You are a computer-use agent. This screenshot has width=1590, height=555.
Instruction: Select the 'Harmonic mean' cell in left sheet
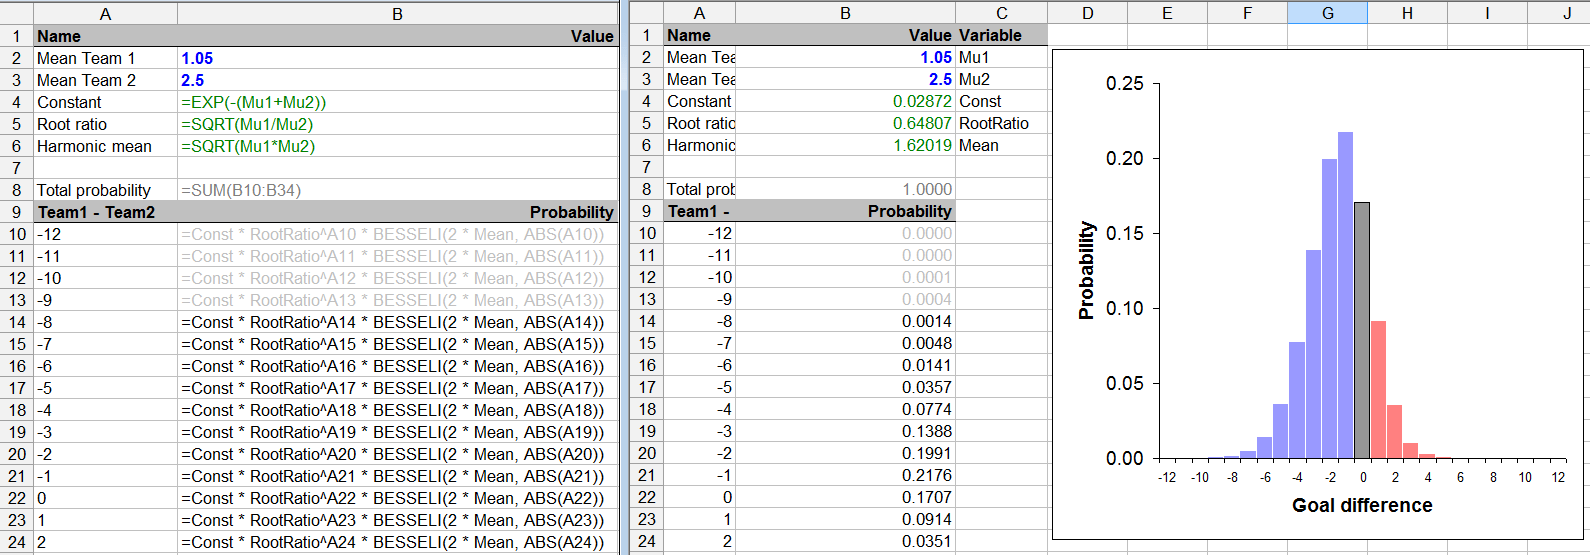pyautogui.click(x=105, y=146)
